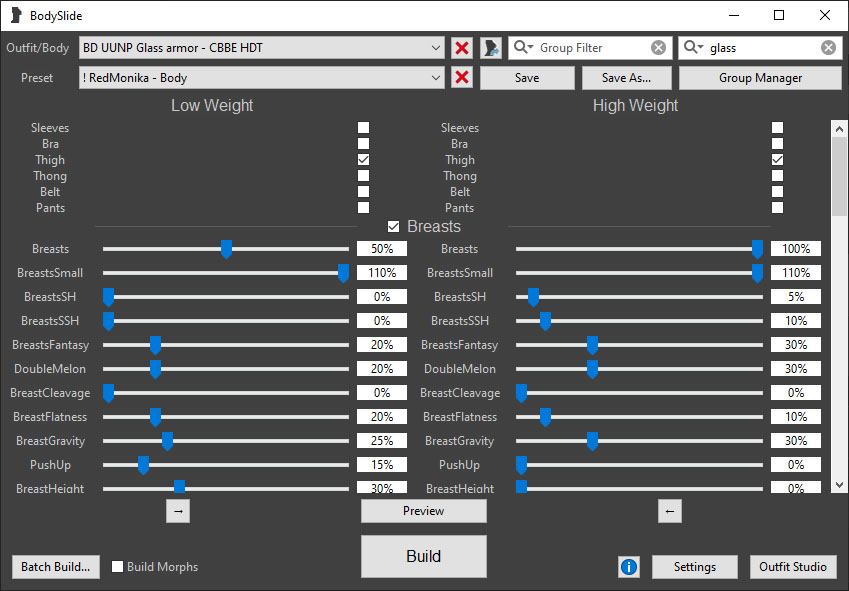
Task: Toggle the High Weight Bra checkbox
Action: [x=778, y=143]
